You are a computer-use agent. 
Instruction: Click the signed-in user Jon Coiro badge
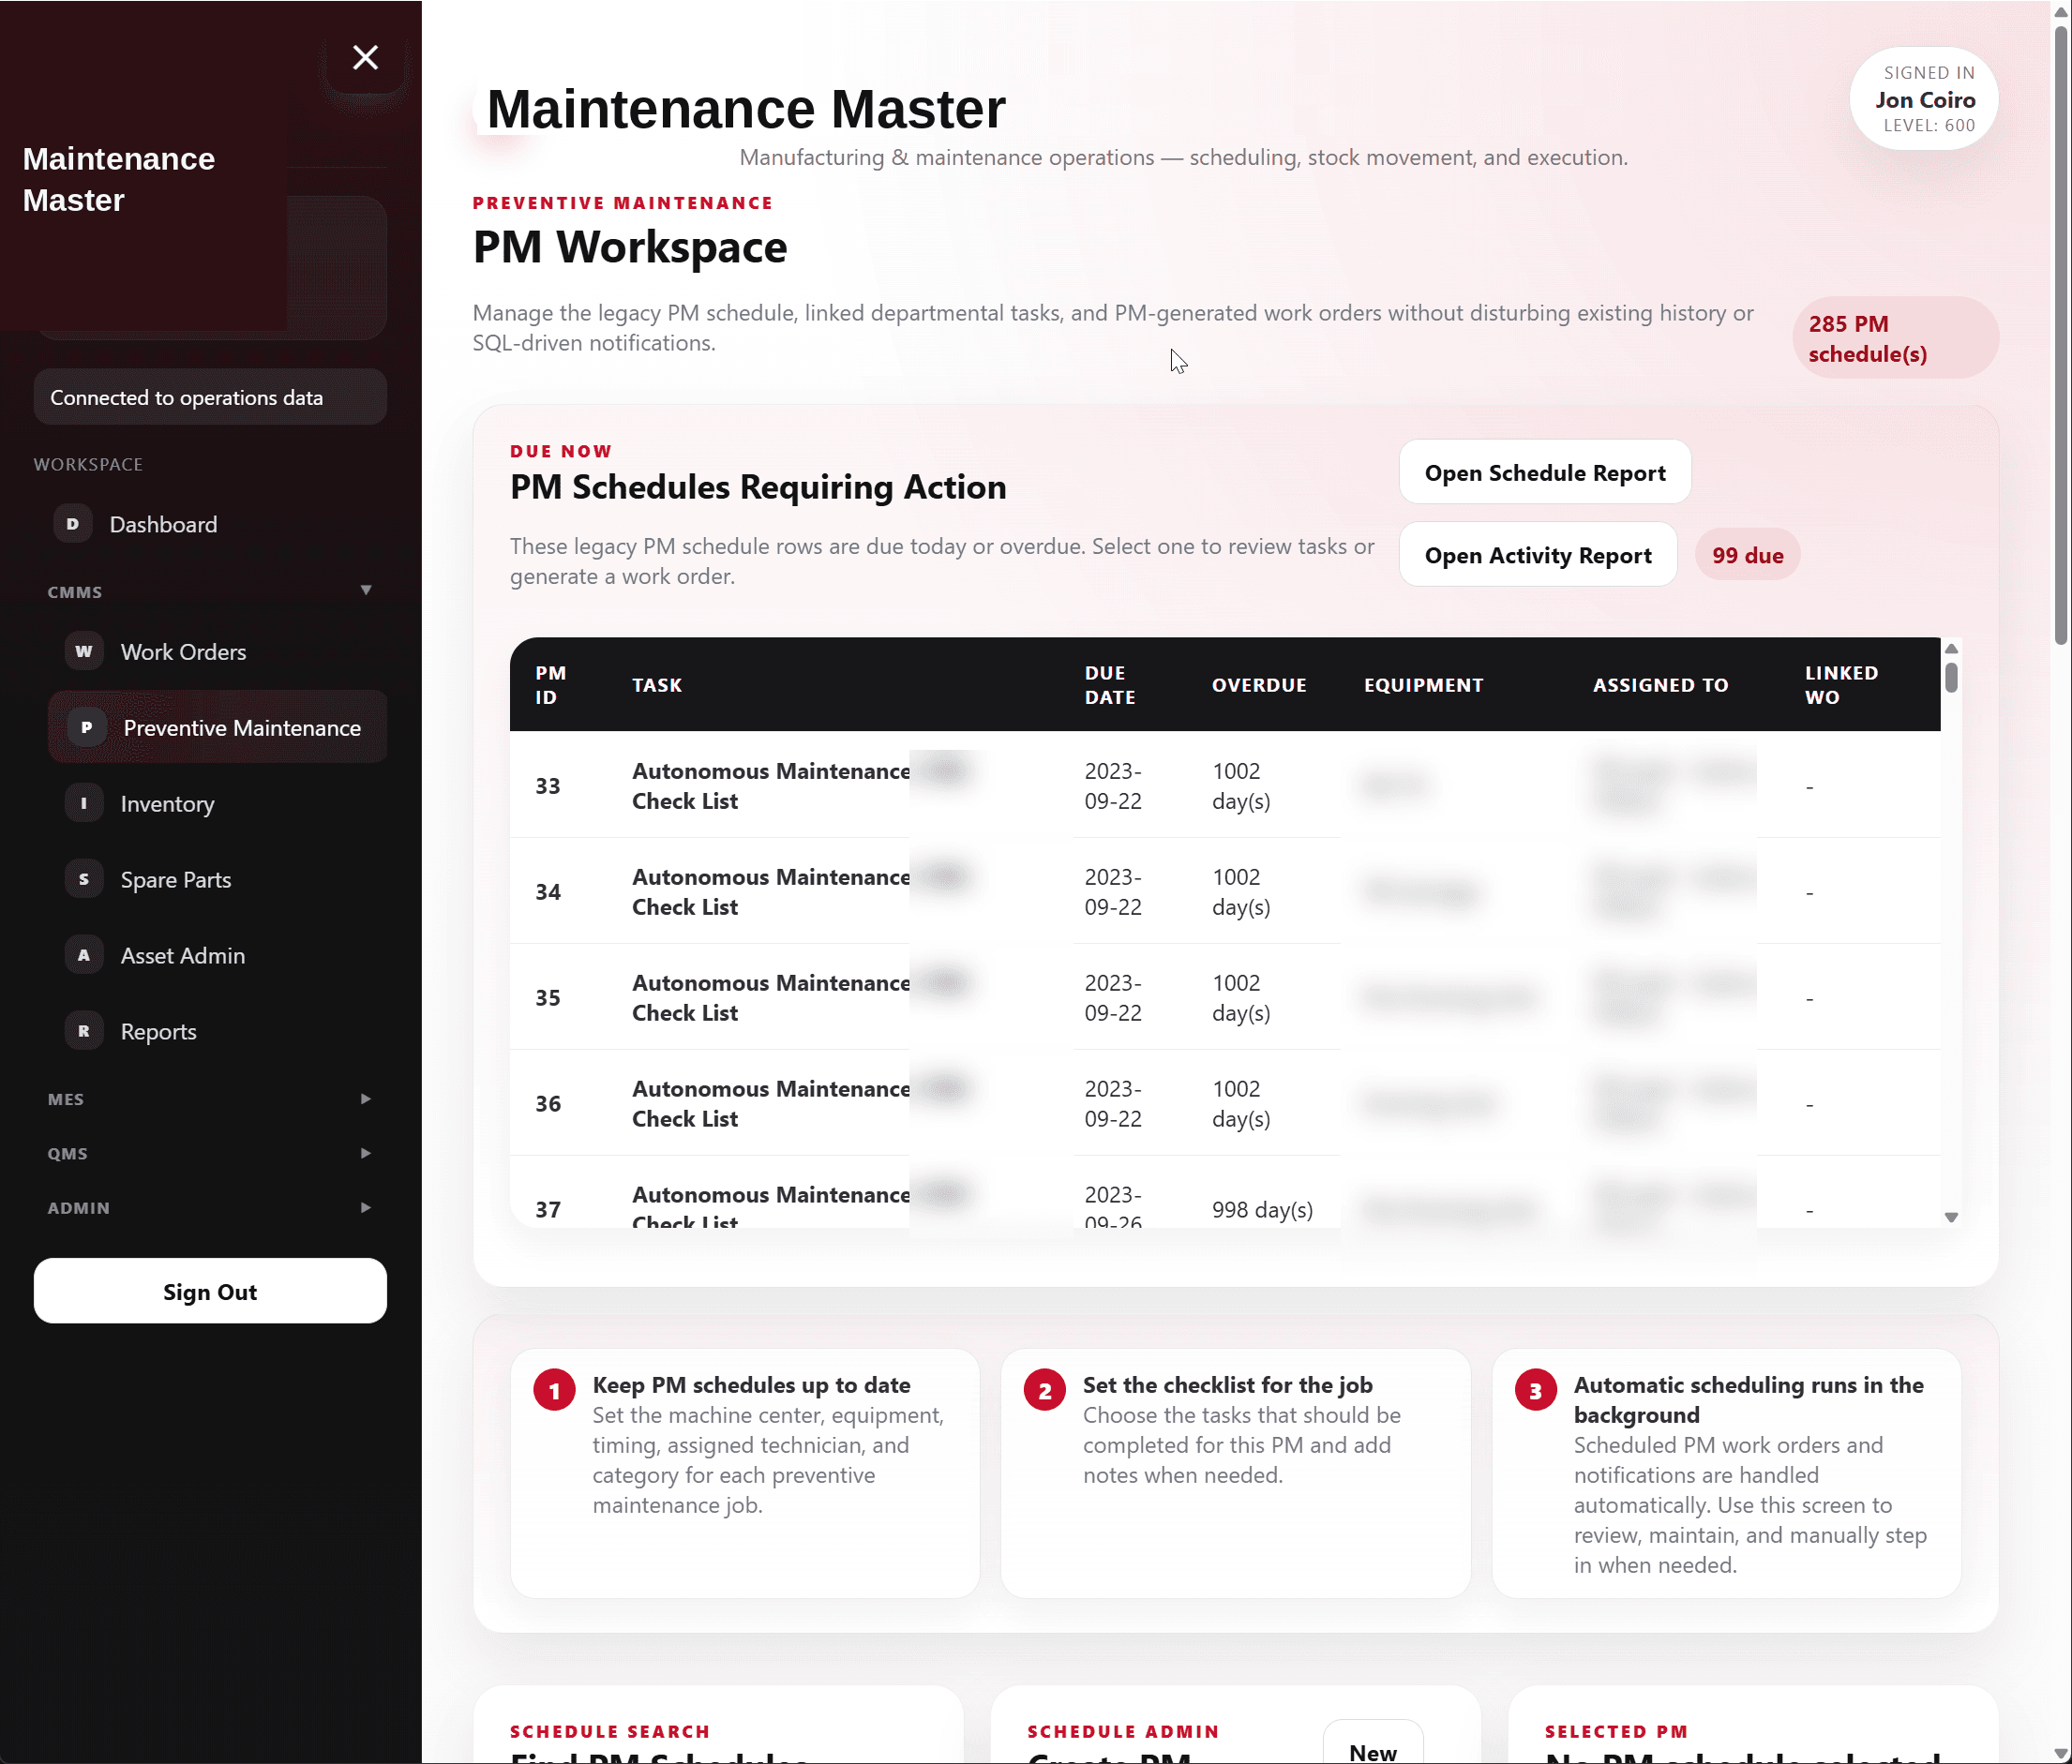pyautogui.click(x=1923, y=99)
